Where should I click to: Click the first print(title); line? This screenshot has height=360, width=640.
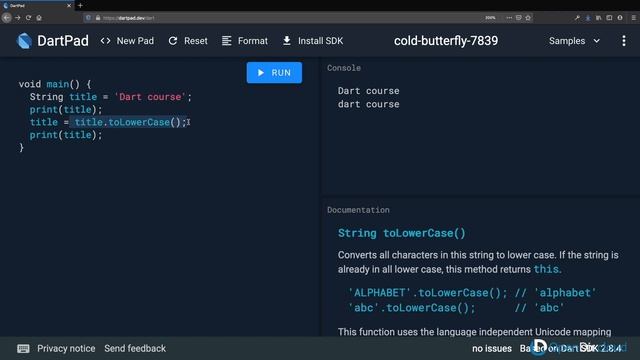point(66,109)
